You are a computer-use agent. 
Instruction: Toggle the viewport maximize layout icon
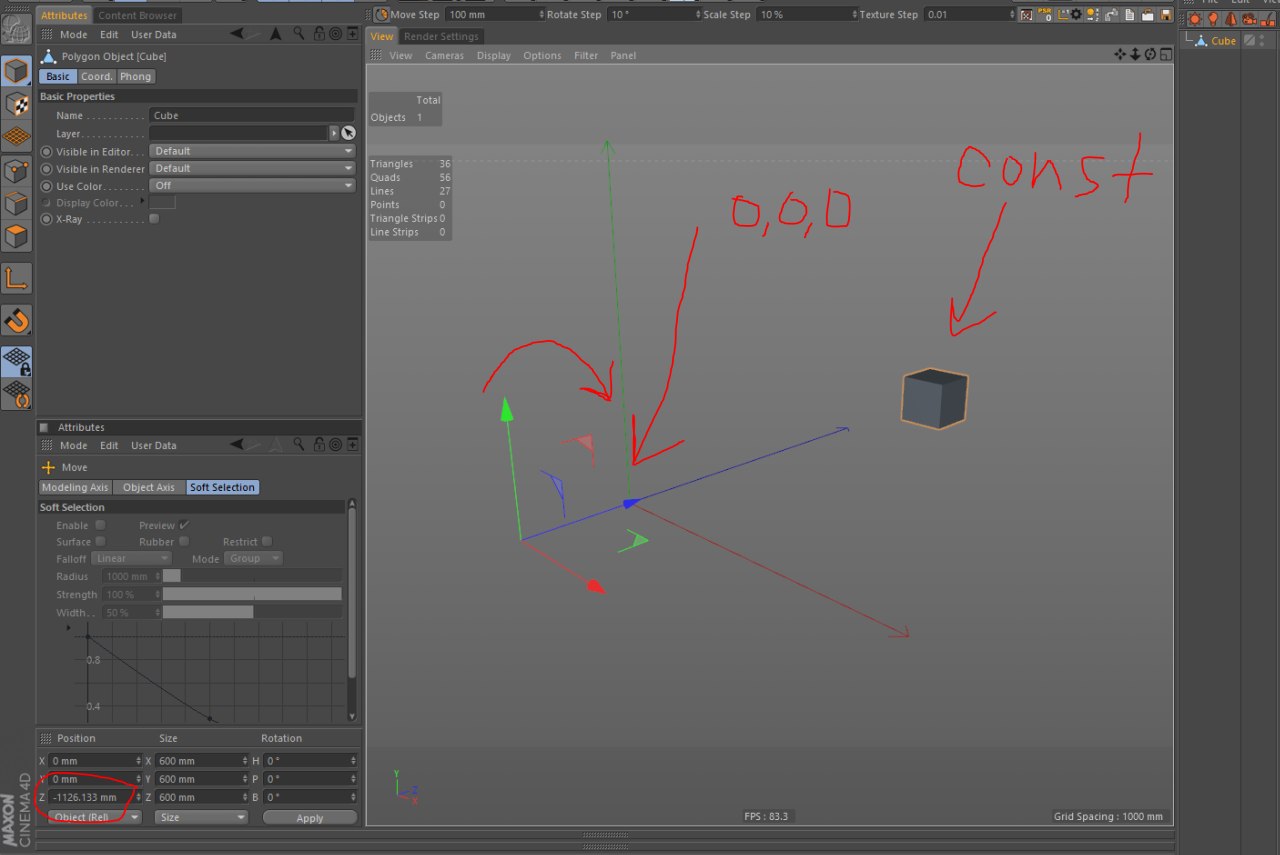1165,54
